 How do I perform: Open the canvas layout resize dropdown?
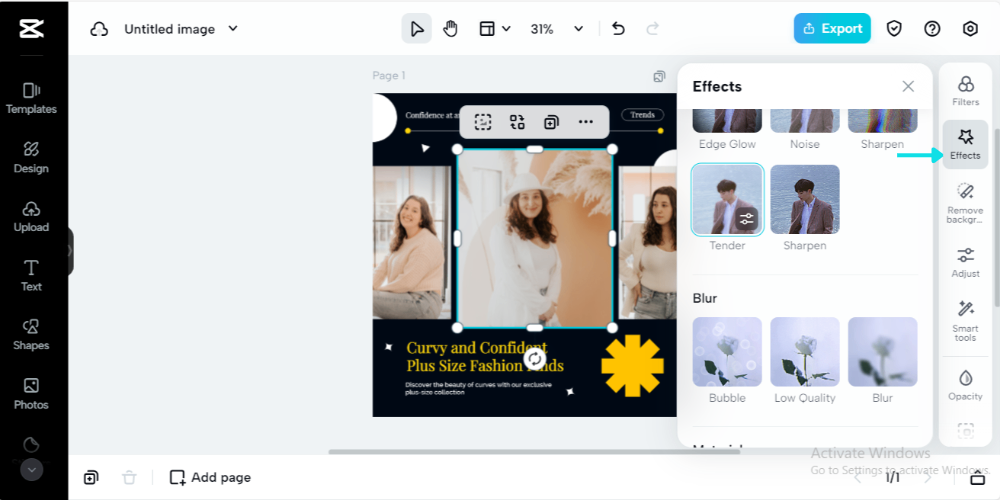click(495, 29)
